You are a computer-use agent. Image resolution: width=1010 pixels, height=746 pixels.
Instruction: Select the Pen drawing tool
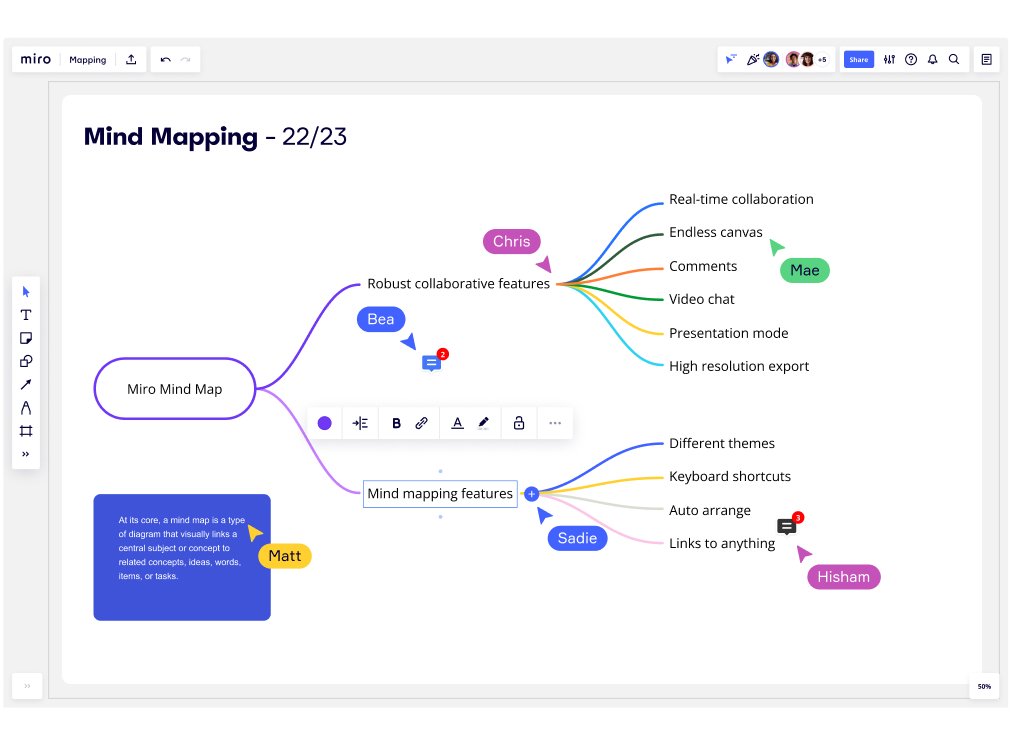26,407
